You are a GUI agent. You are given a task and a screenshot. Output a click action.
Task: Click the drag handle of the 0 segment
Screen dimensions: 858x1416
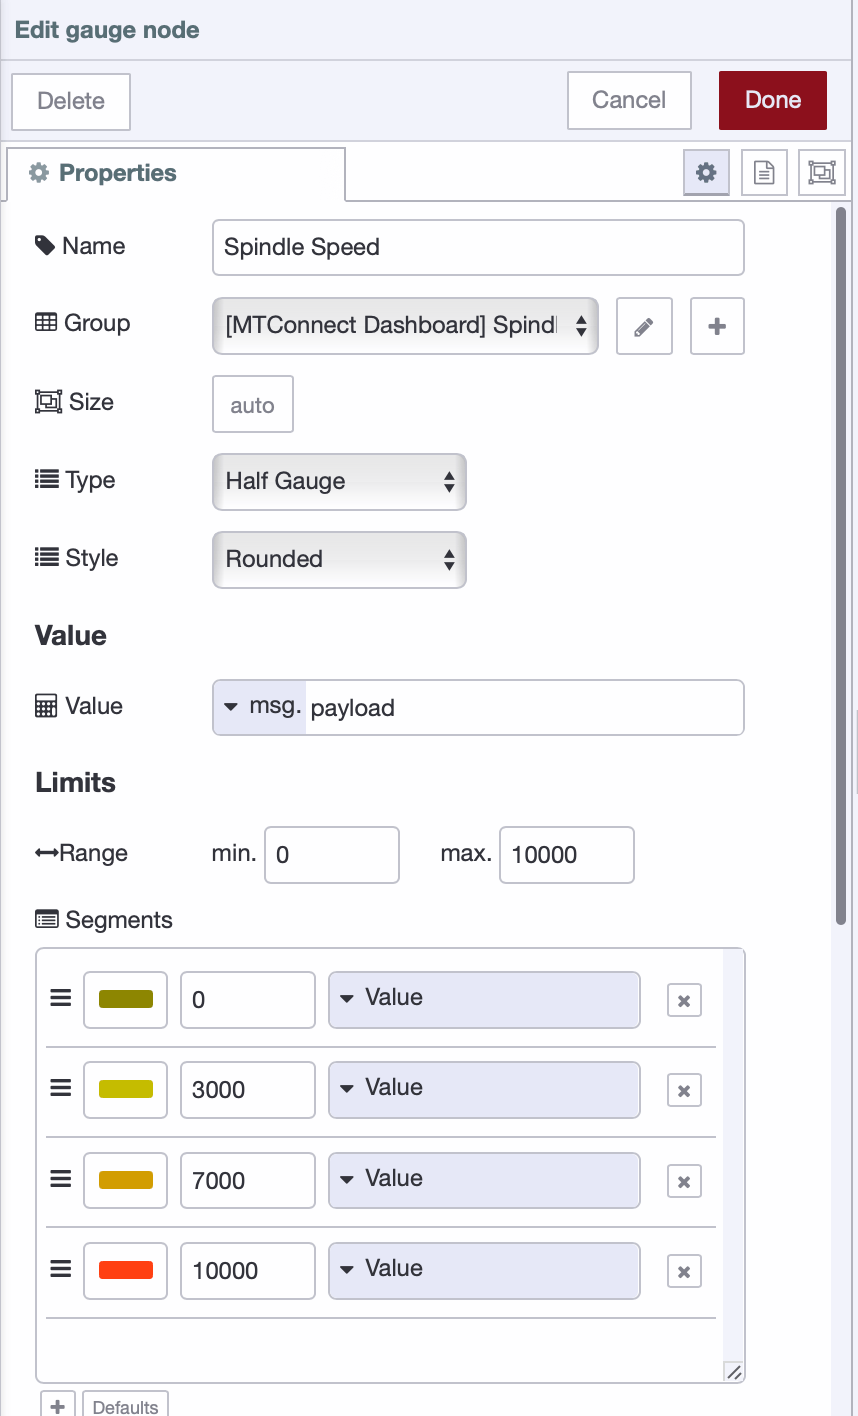59,998
